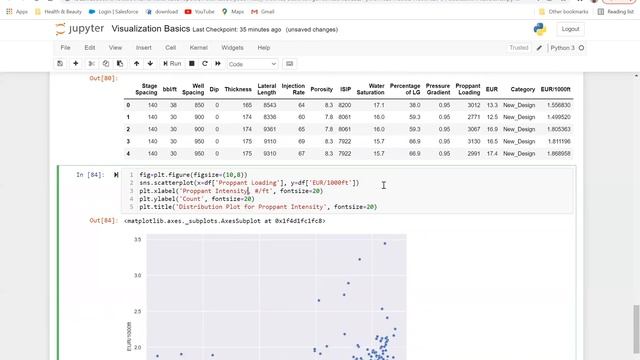Open the Help menu

click(264, 48)
